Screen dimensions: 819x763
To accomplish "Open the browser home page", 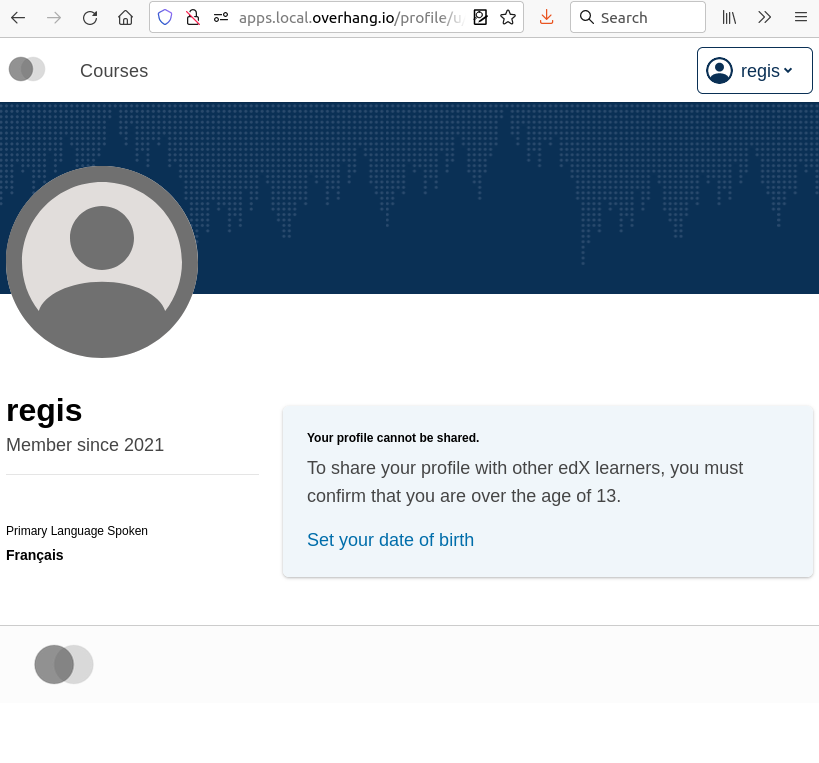I will coord(125,17).
